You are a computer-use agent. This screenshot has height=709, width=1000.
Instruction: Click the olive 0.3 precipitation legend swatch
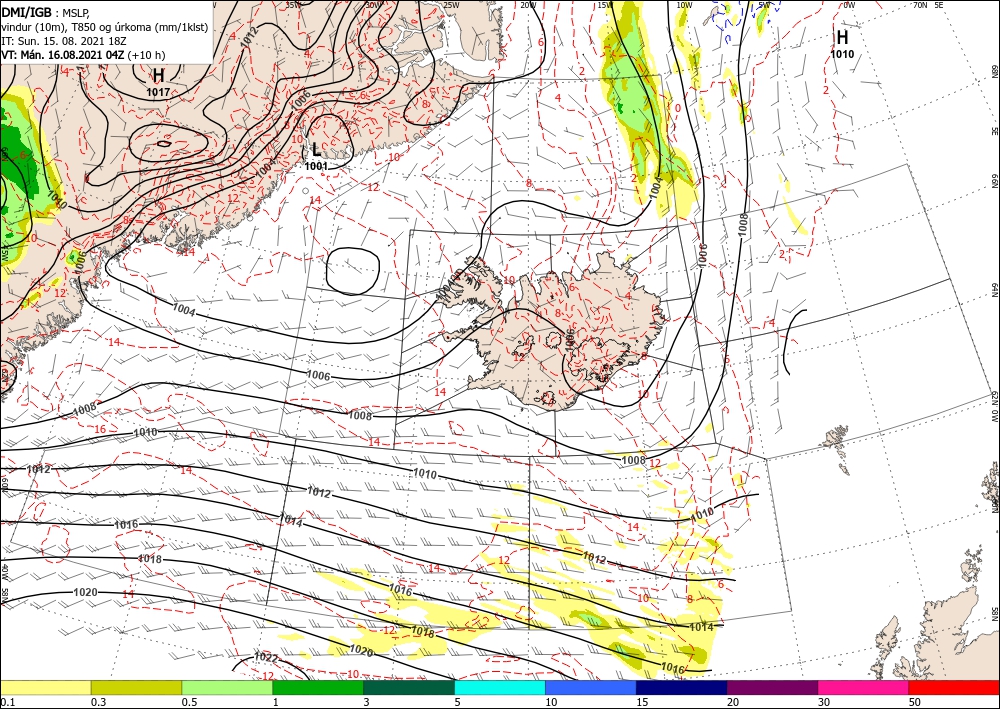click(x=136, y=687)
